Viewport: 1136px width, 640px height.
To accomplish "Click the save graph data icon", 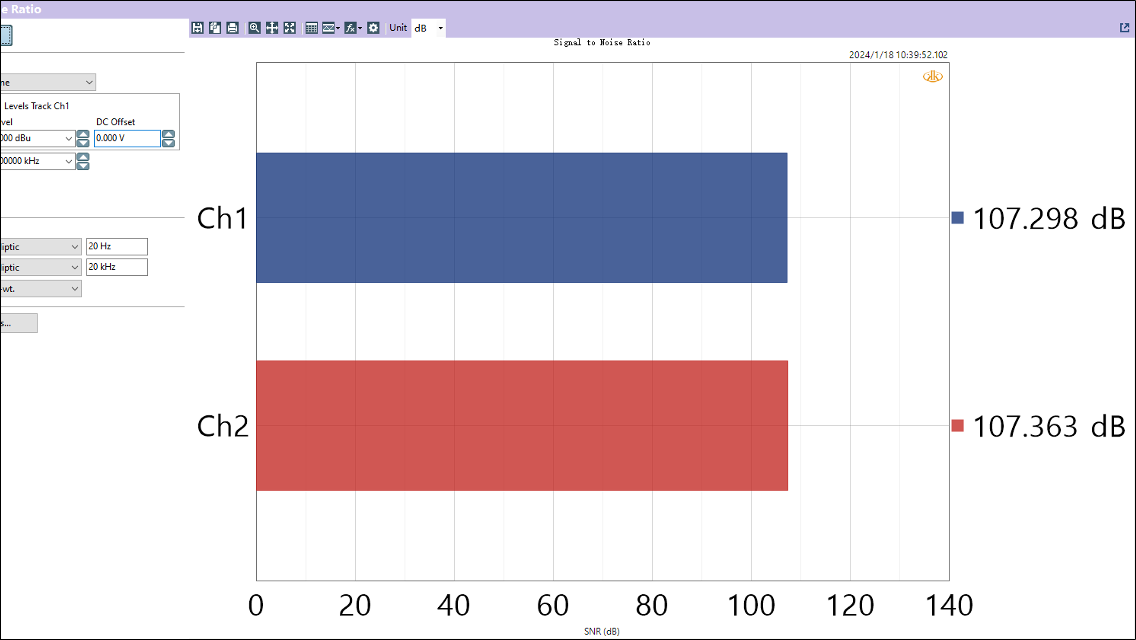I will (198, 28).
